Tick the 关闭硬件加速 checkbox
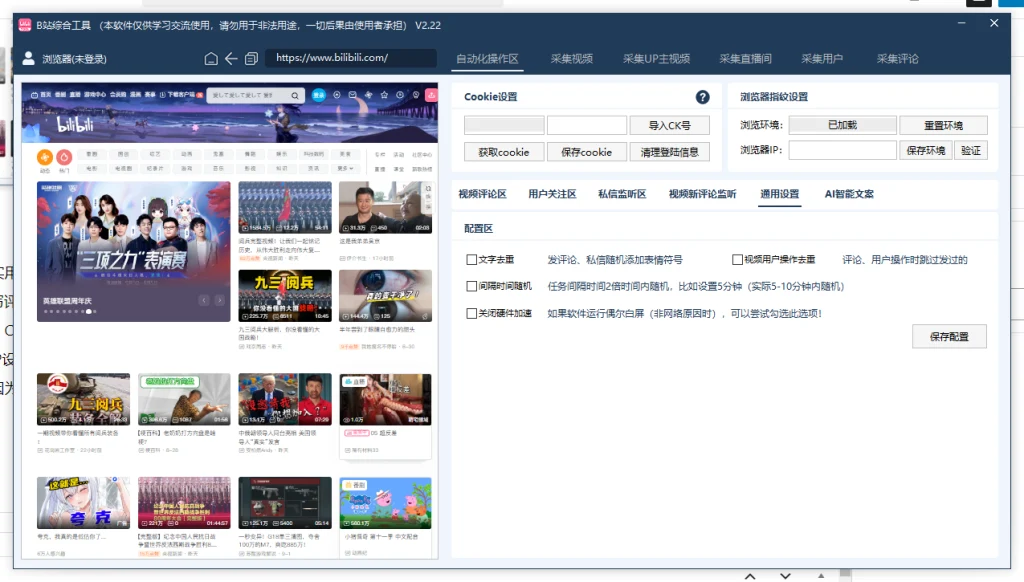This screenshot has height=582, width=1024. (472, 314)
